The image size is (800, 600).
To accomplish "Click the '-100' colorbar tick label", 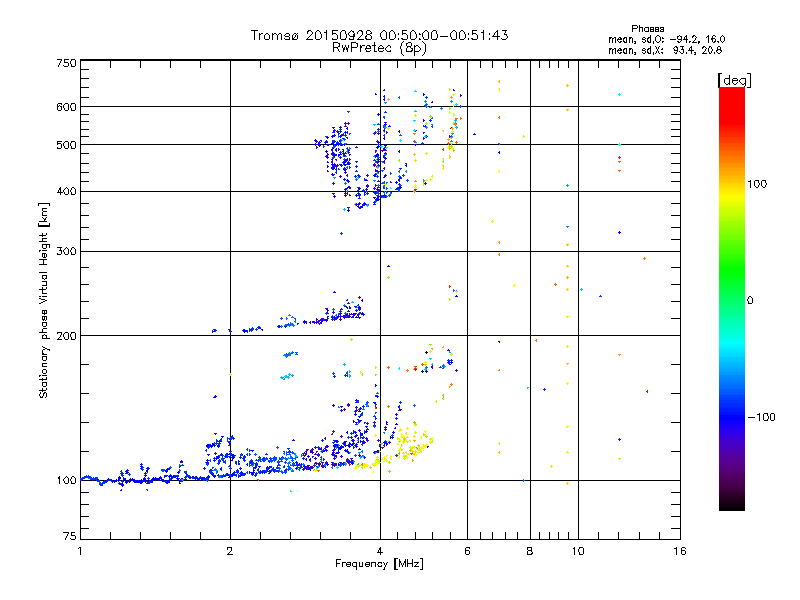I will tap(761, 417).
